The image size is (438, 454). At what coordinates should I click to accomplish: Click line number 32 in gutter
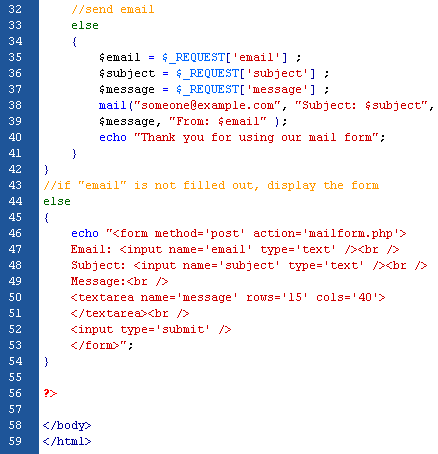[x=15, y=9]
